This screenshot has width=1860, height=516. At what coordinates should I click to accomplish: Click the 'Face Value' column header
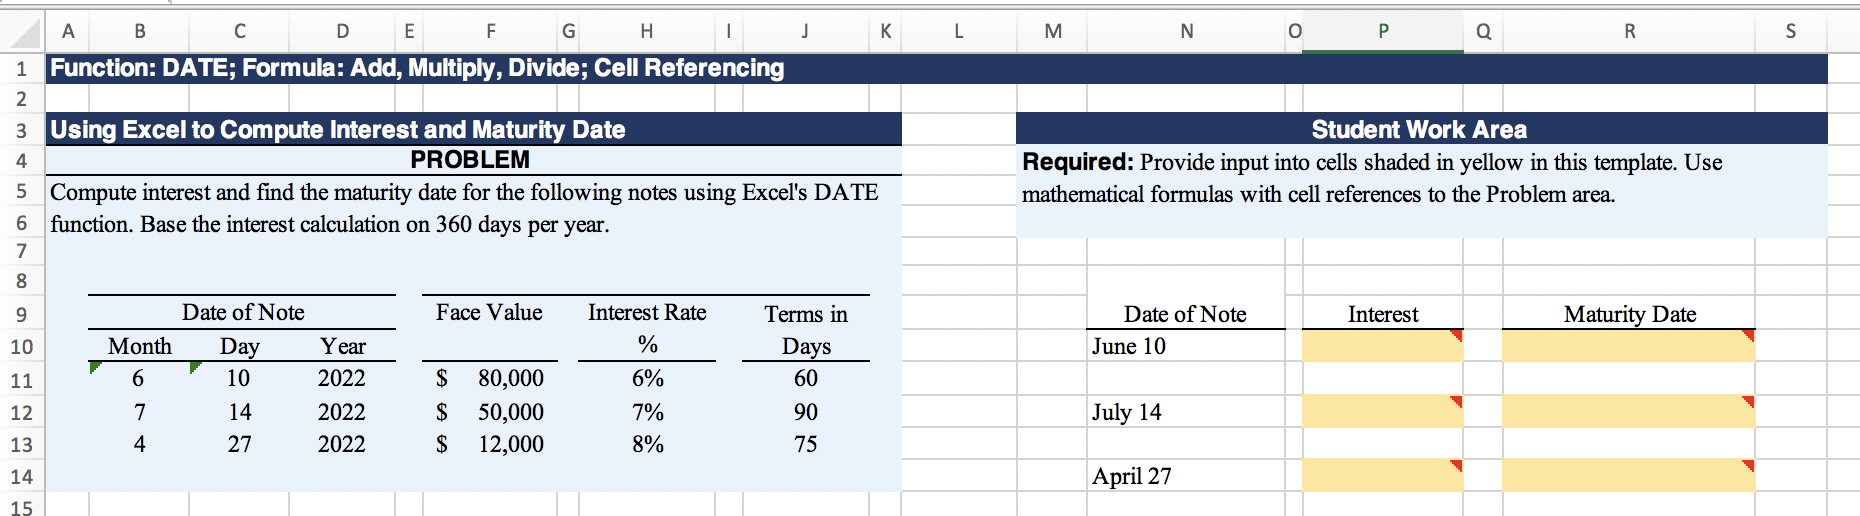(489, 313)
